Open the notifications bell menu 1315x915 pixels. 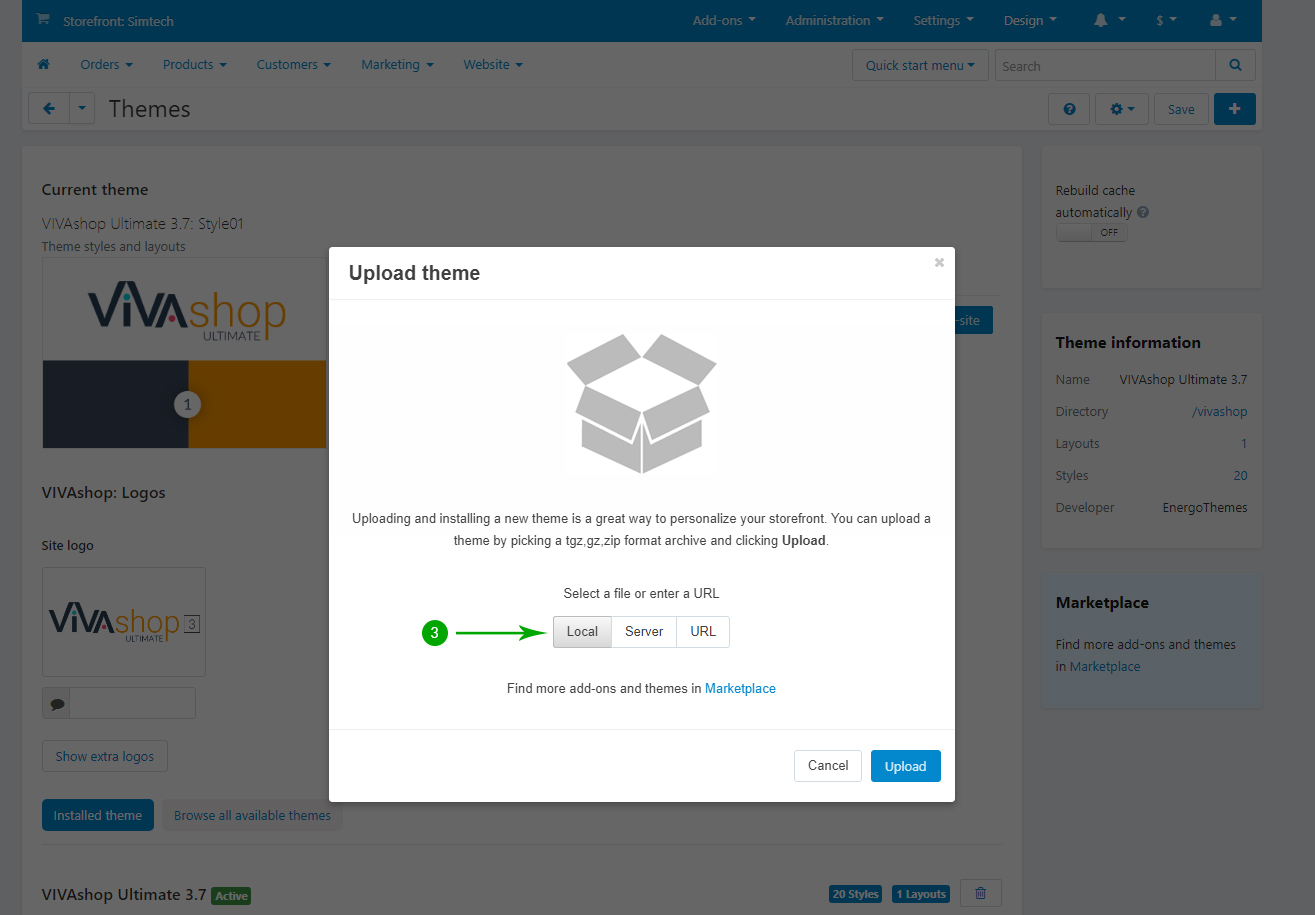click(x=1109, y=20)
